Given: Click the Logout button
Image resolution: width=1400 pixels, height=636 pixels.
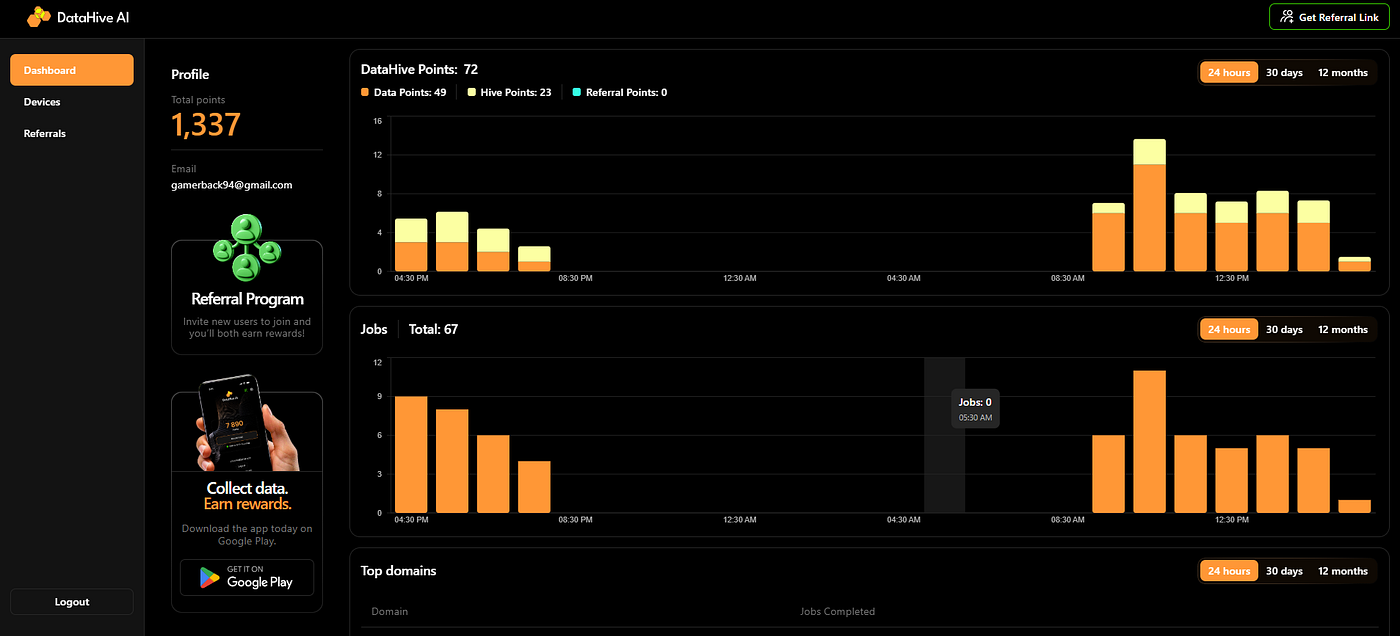Looking at the screenshot, I should [72, 602].
